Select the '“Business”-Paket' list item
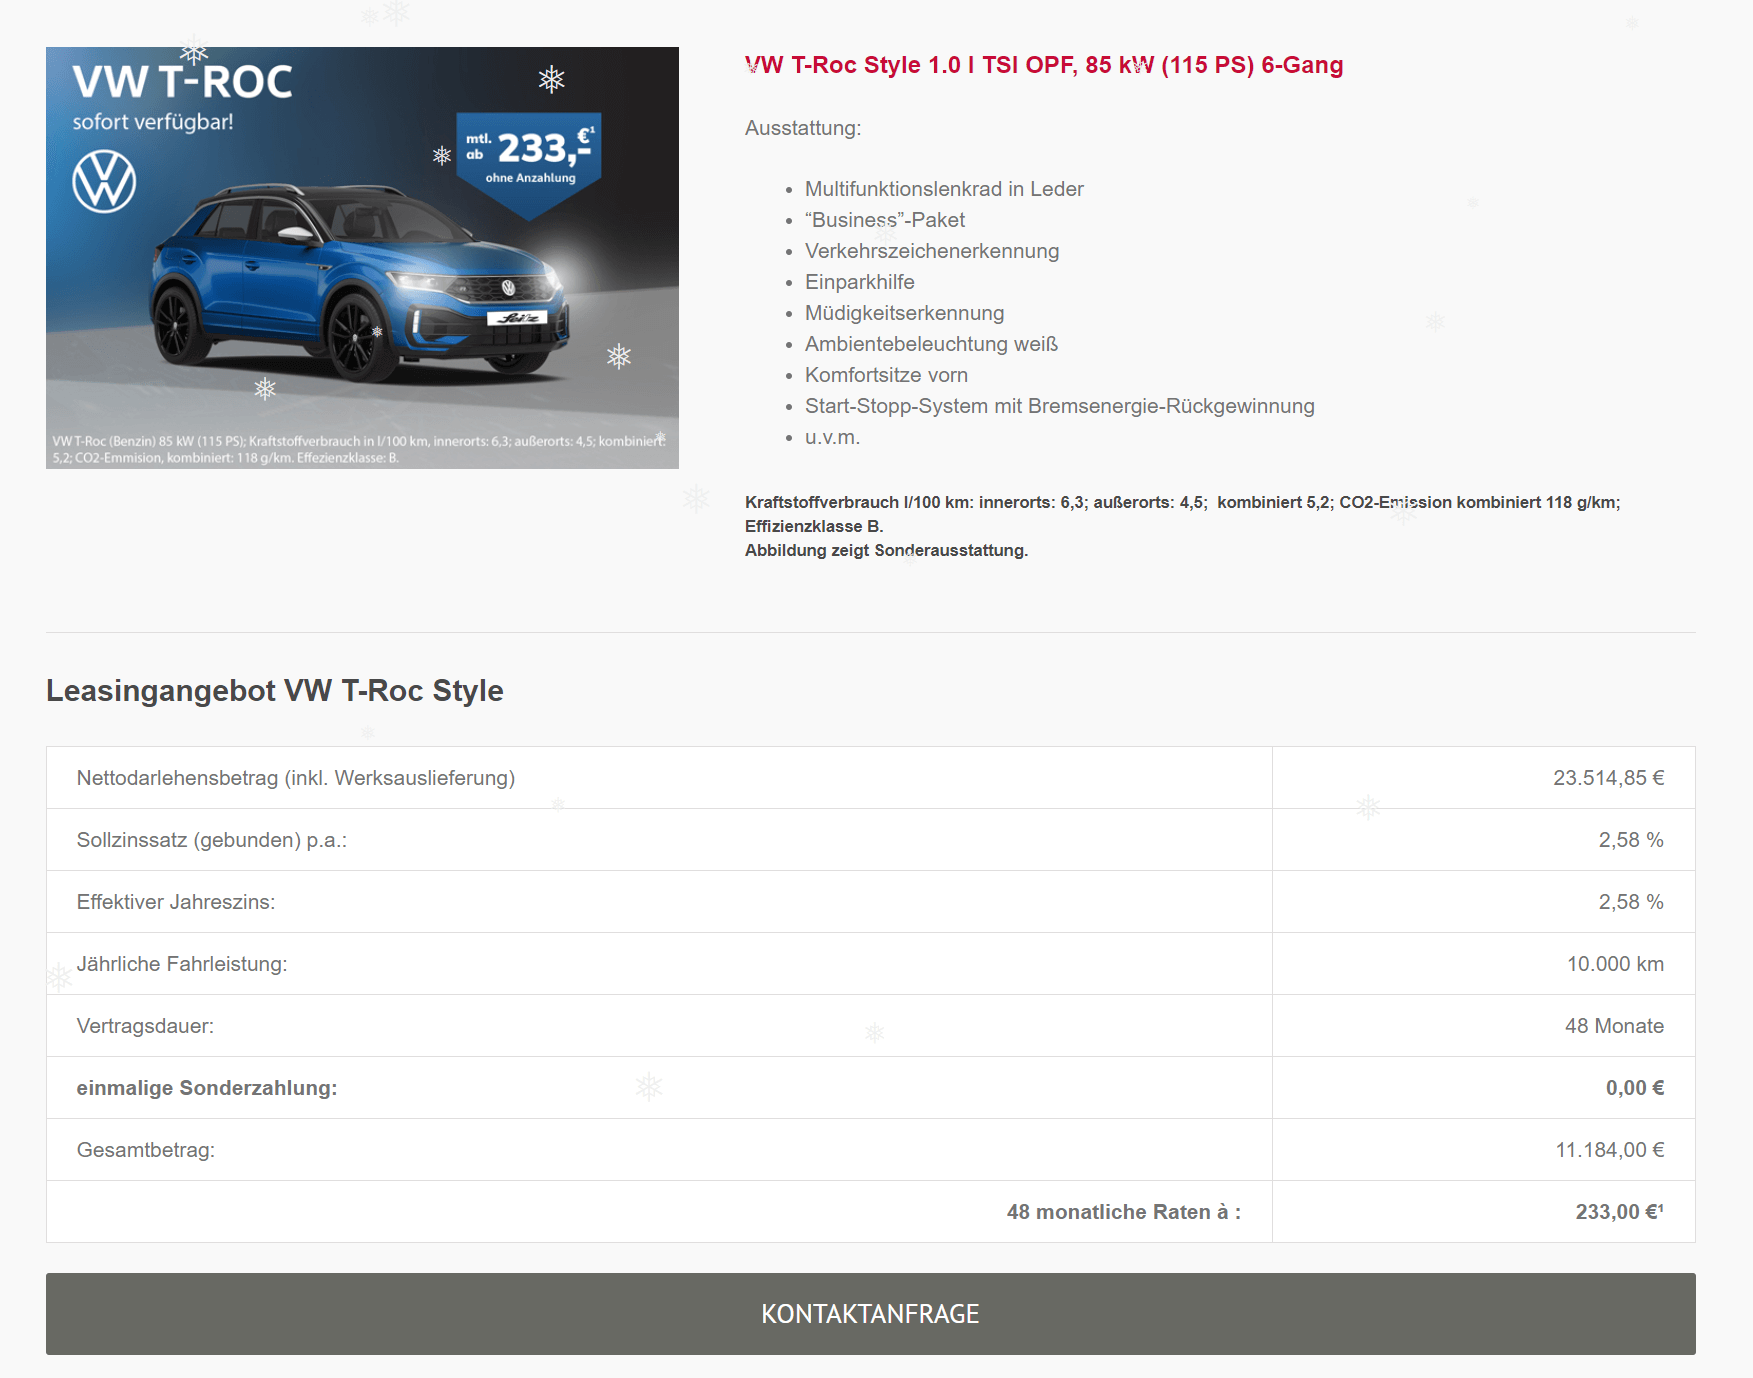The width and height of the screenshot is (1753, 1378). tap(885, 220)
